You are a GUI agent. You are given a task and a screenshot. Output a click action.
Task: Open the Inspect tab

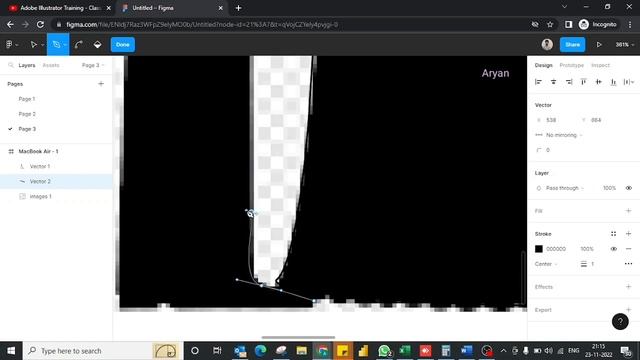pos(600,65)
